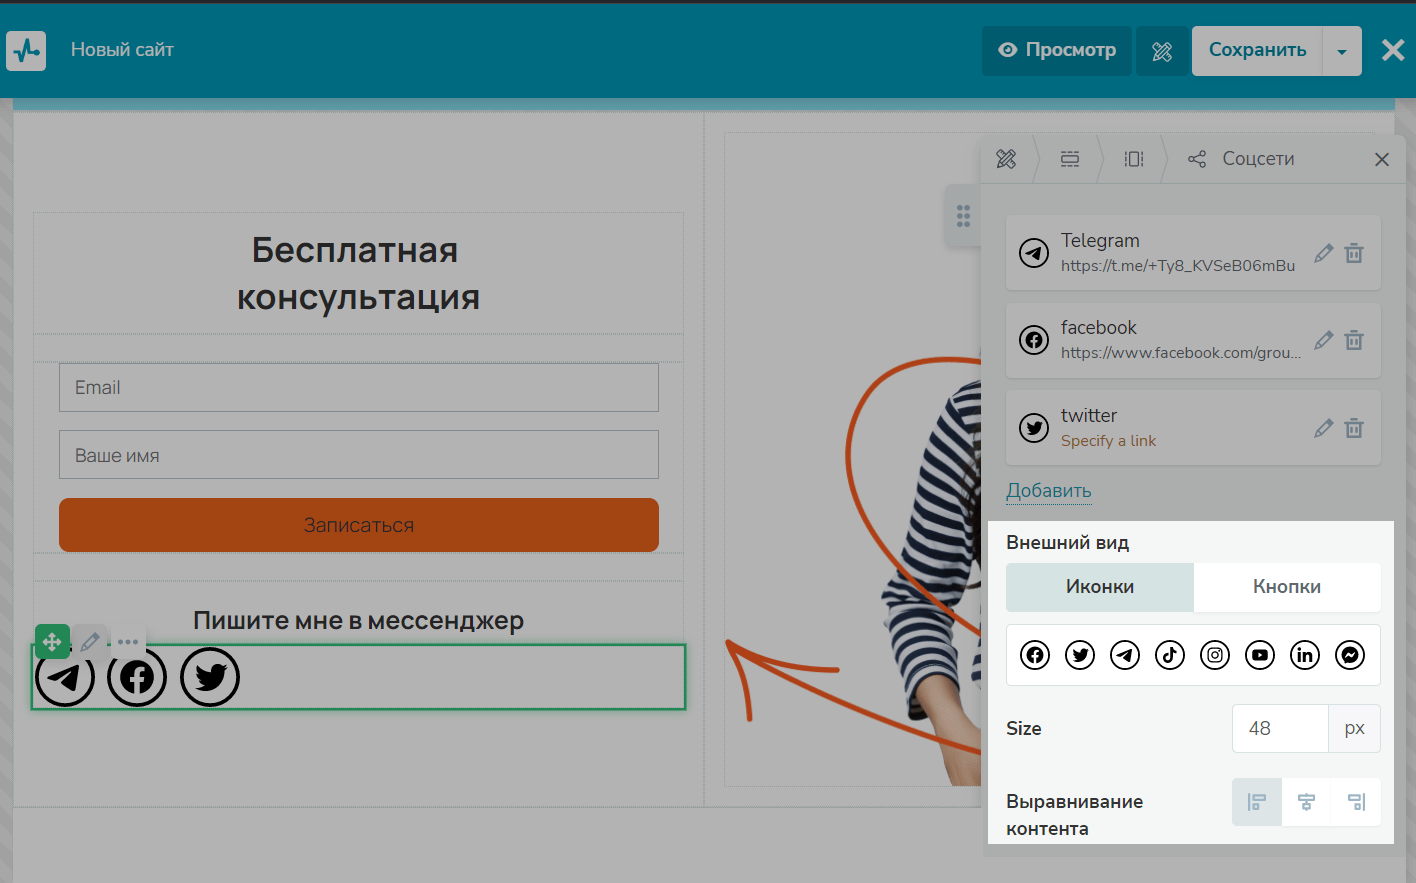1416x883 pixels.
Task: Click the Messenger icon option
Action: 1350,655
